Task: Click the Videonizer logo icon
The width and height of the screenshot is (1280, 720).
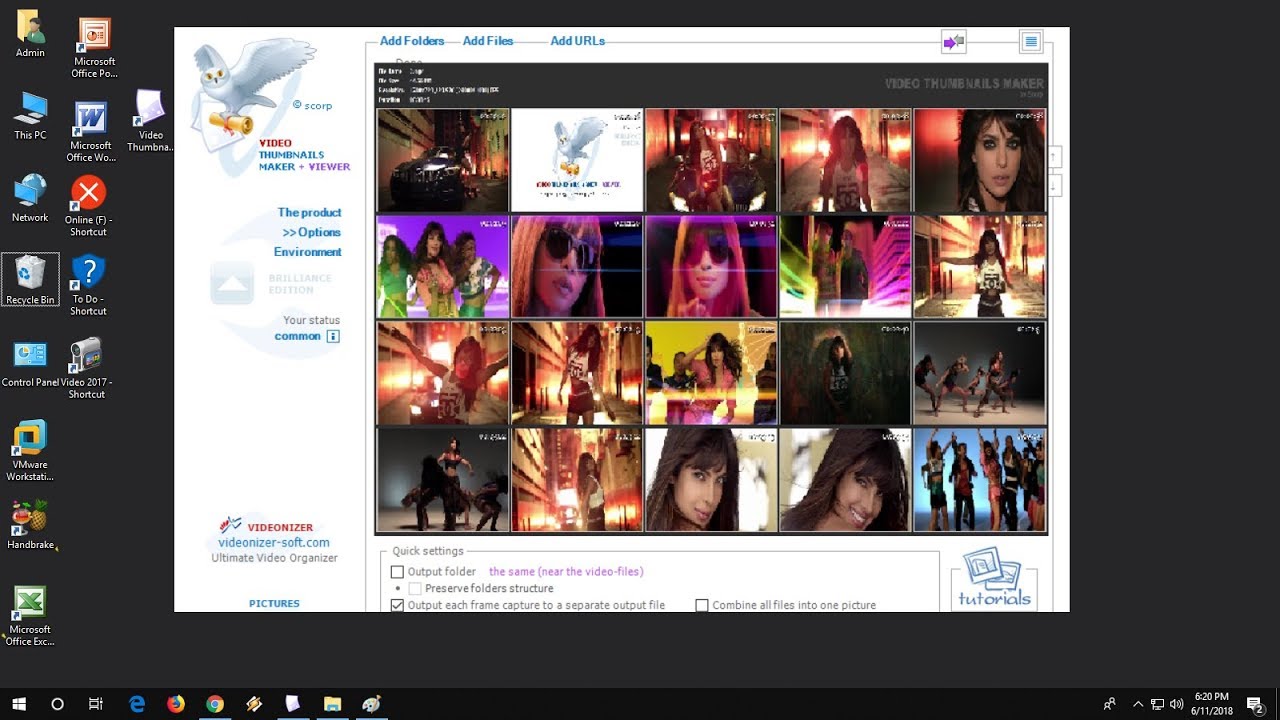Action: pyautogui.click(x=231, y=524)
